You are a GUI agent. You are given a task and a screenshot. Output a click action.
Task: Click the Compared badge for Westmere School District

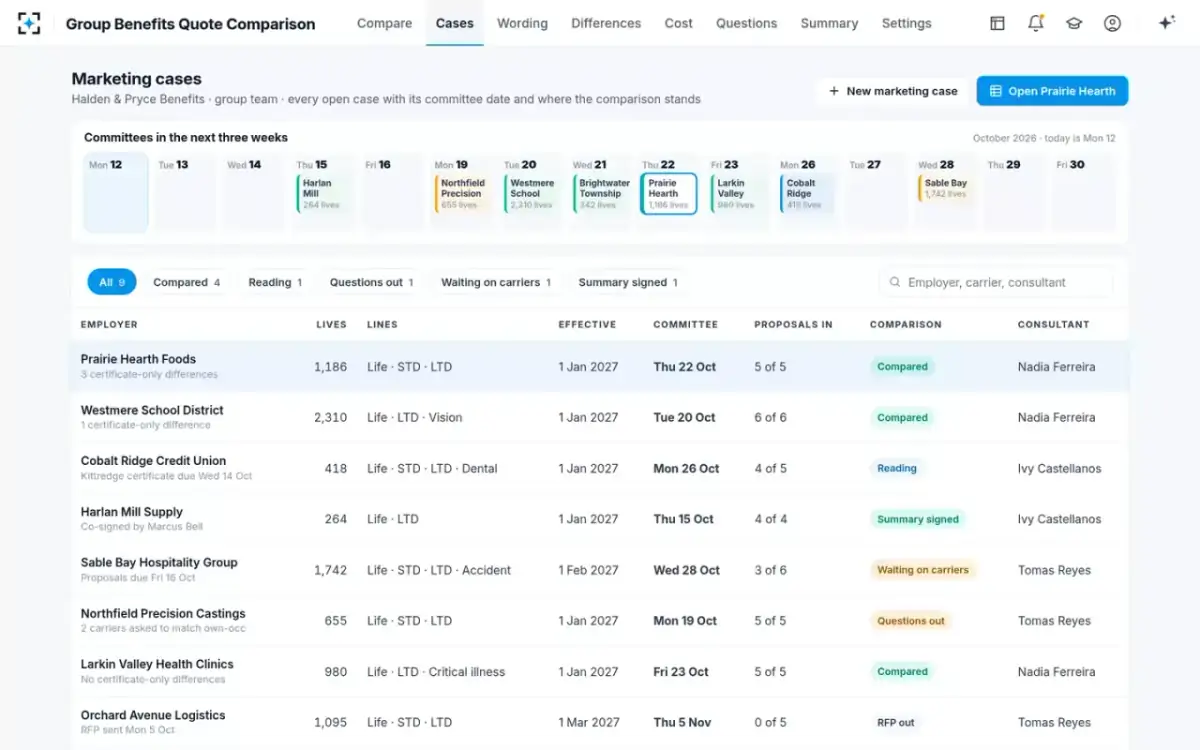[x=903, y=417]
